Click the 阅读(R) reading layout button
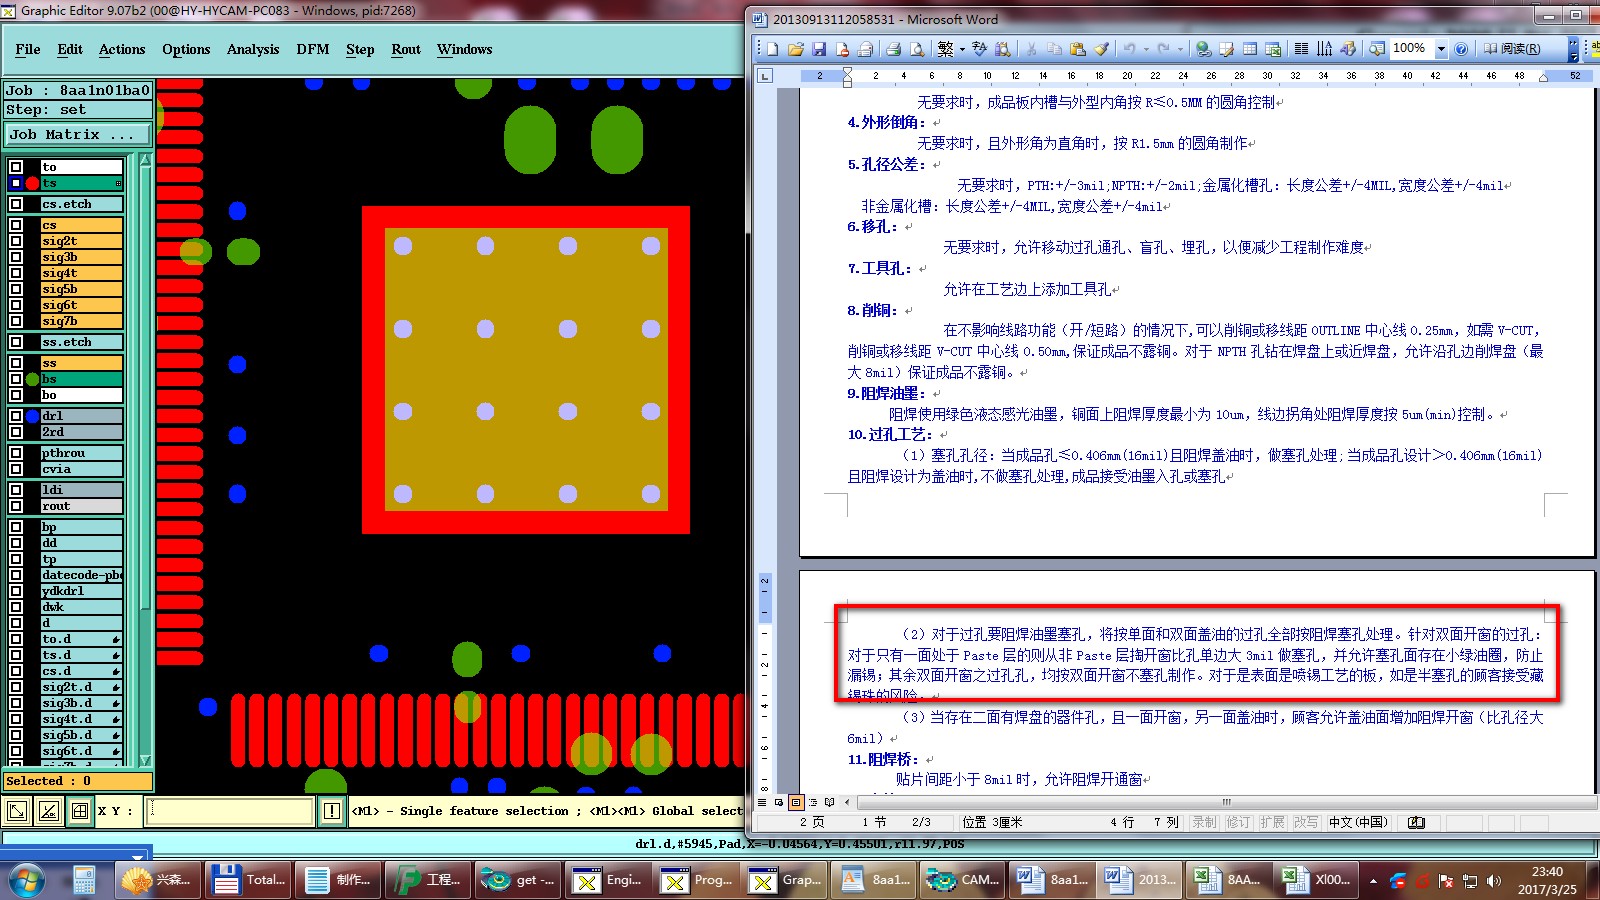The width and height of the screenshot is (1600, 900). click(x=1511, y=48)
